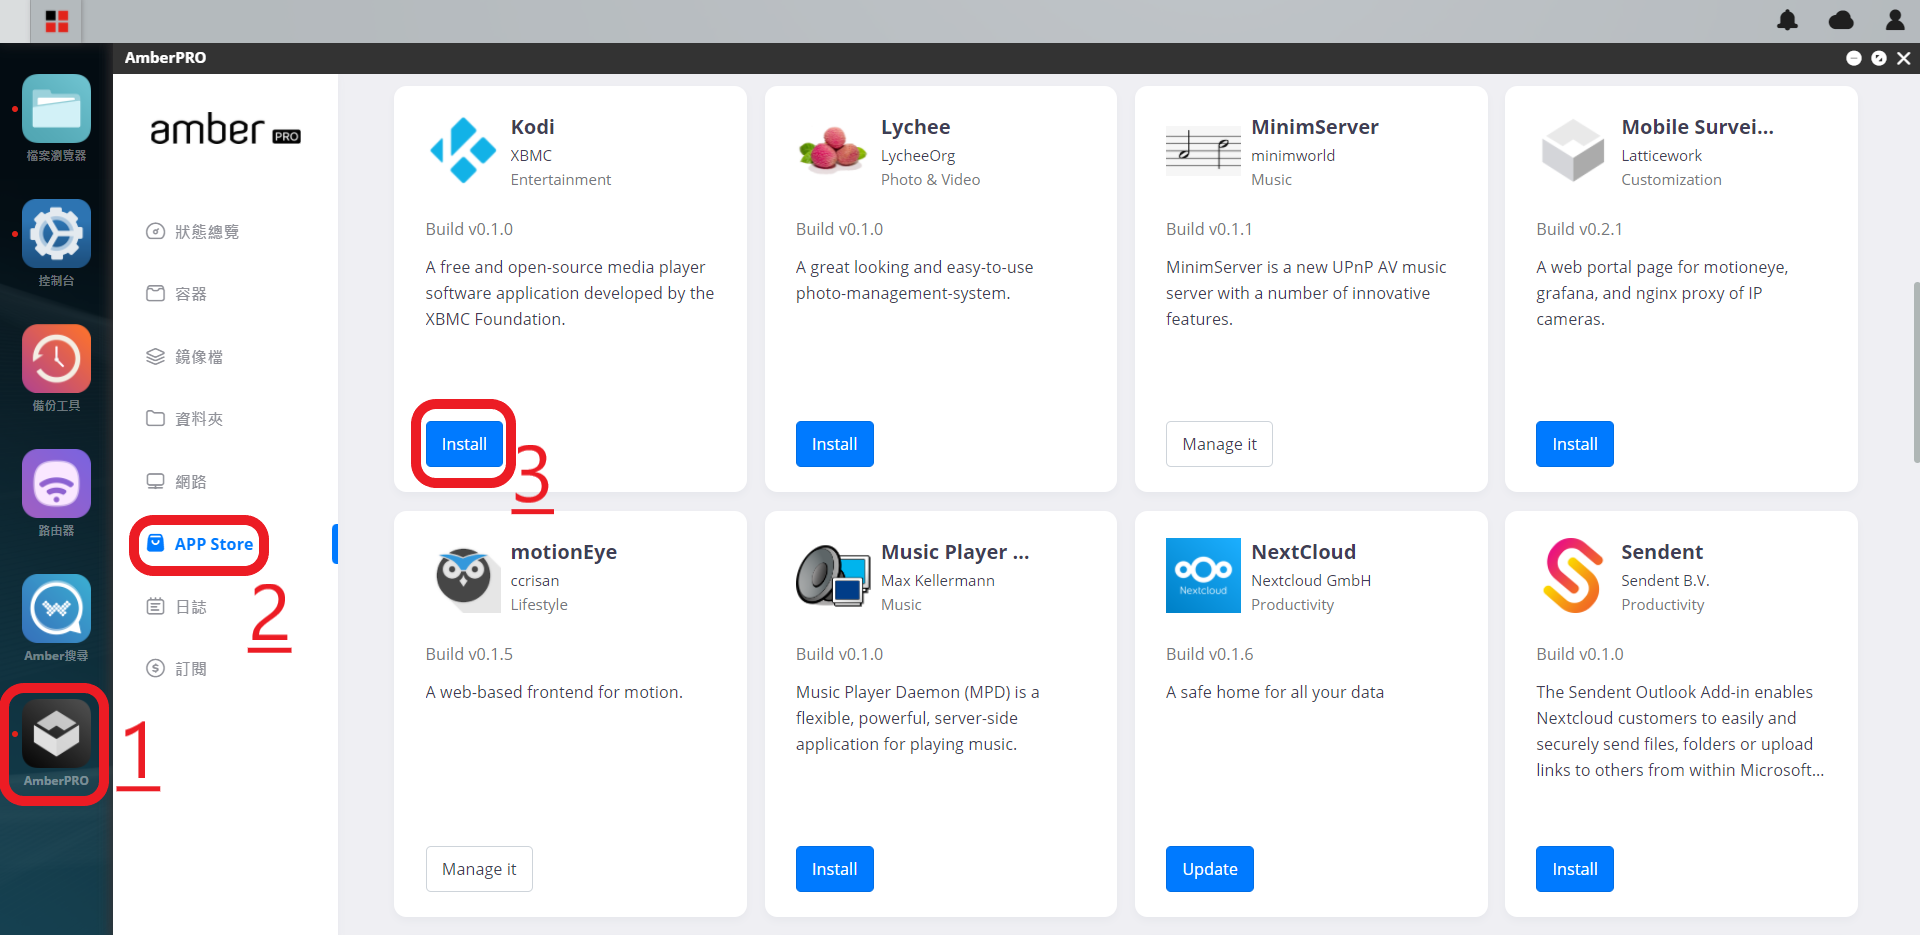Click the Mobile Surveillance cube icon
Viewport: 1920px width, 935px height.
(1573, 151)
